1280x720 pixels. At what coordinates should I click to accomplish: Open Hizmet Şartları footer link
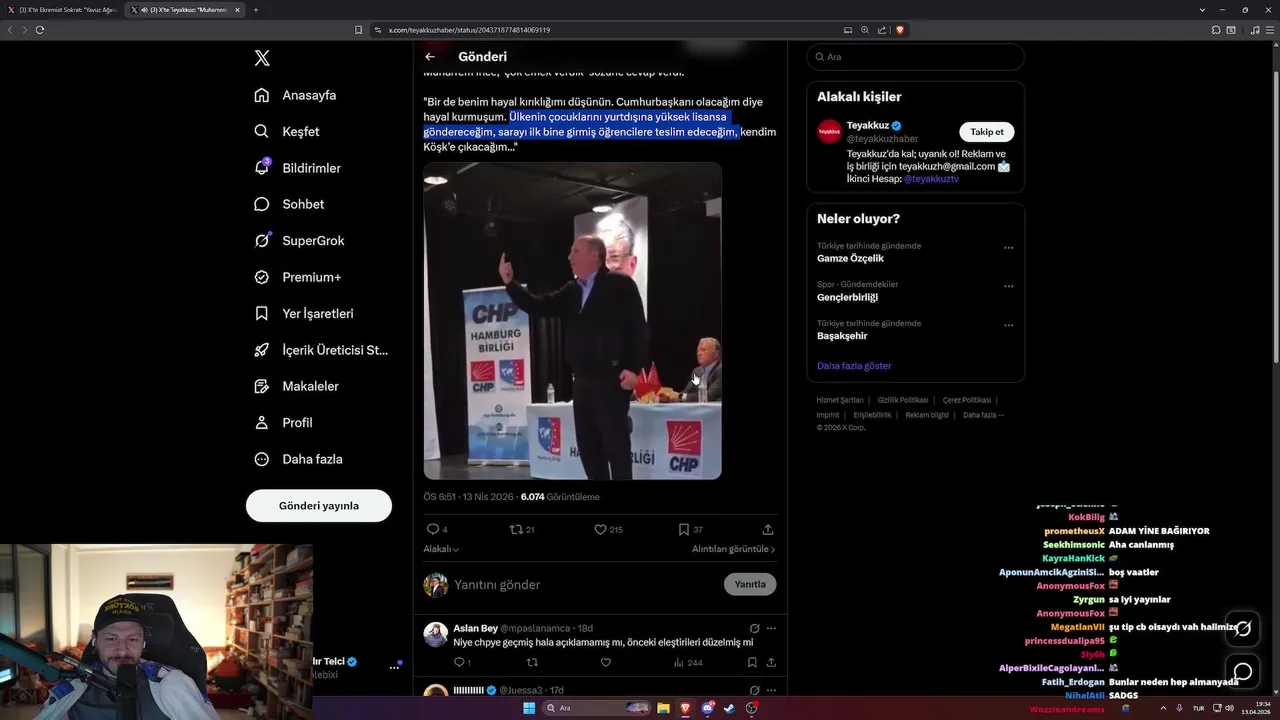click(840, 400)
